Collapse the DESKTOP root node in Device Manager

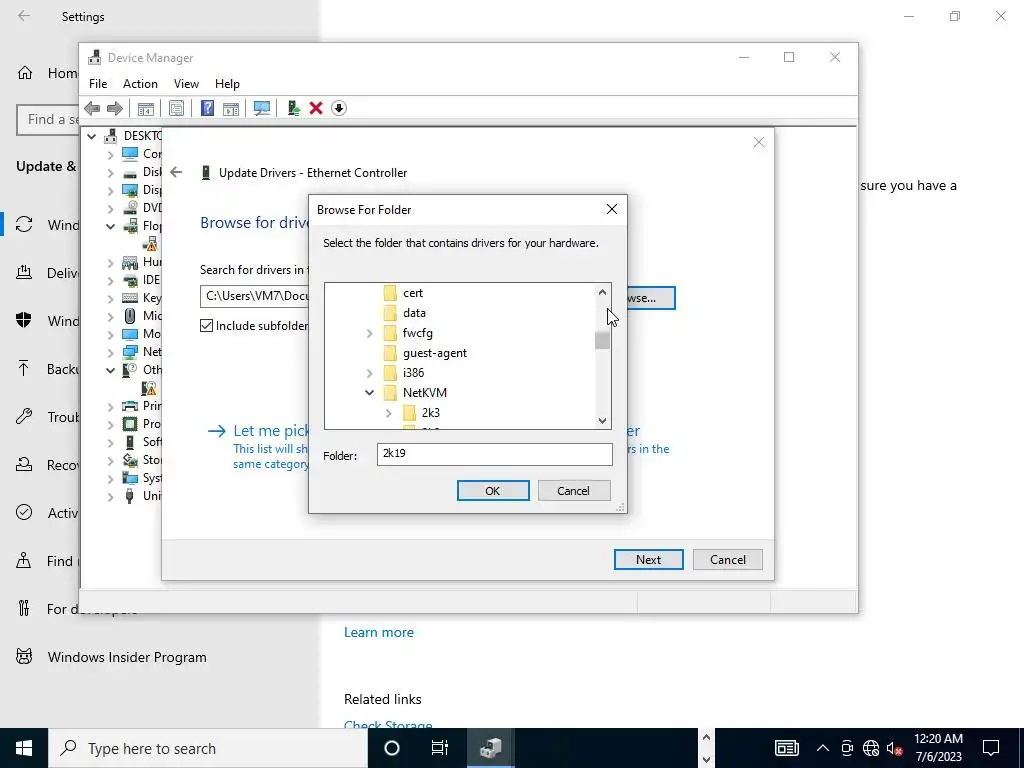point(91,136)
